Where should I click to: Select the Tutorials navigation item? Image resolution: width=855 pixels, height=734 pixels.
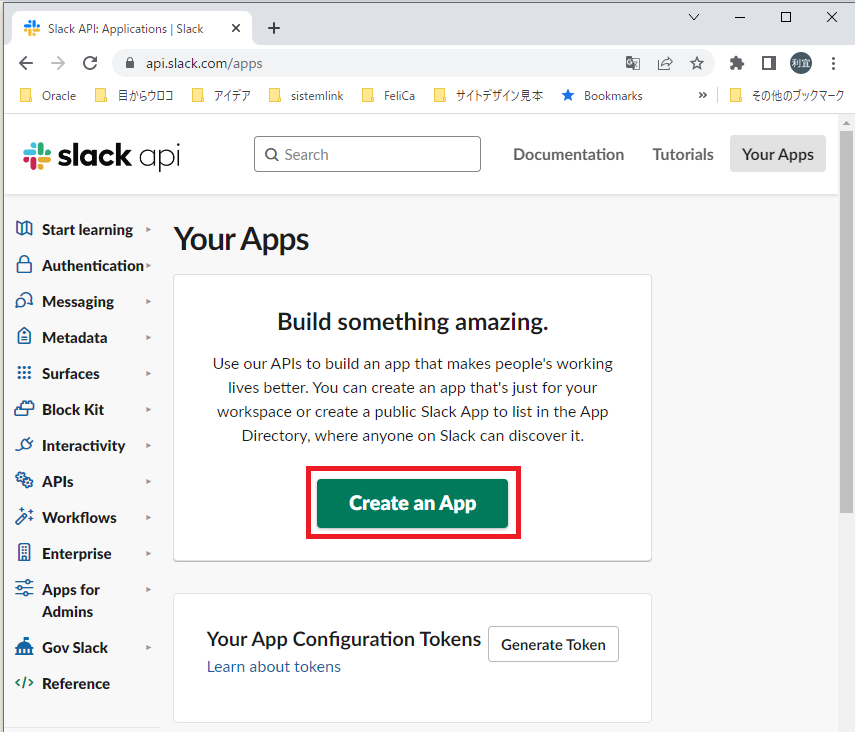tap(682, 154)
